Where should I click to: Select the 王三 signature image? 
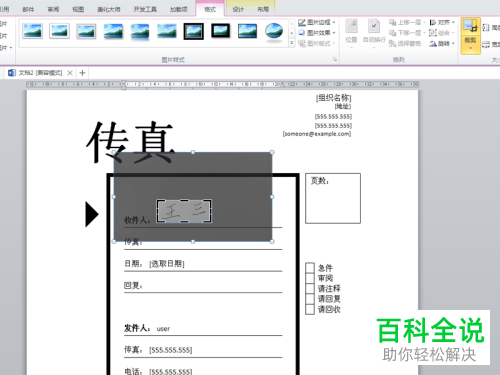tap(184, 211)
